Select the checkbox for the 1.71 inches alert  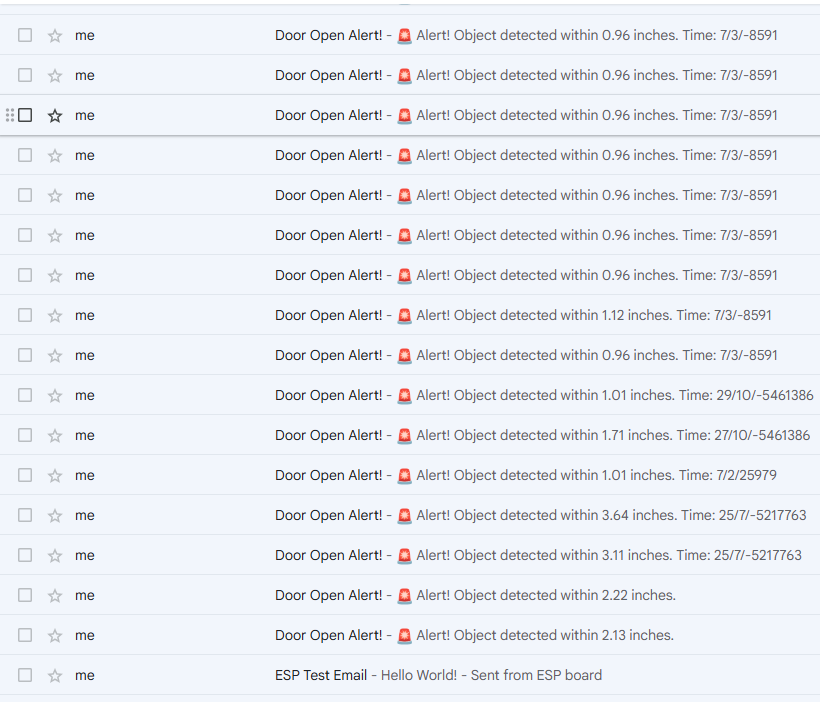(25, 435)
